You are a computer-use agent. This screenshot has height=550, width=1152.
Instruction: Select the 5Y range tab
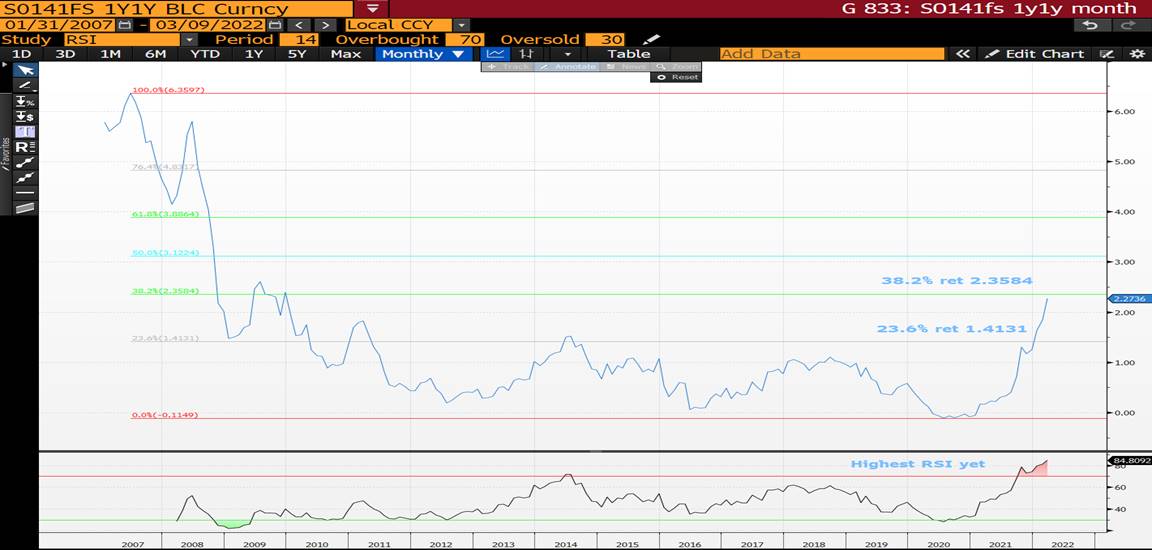pyautogui.click(x=297, y=54)
